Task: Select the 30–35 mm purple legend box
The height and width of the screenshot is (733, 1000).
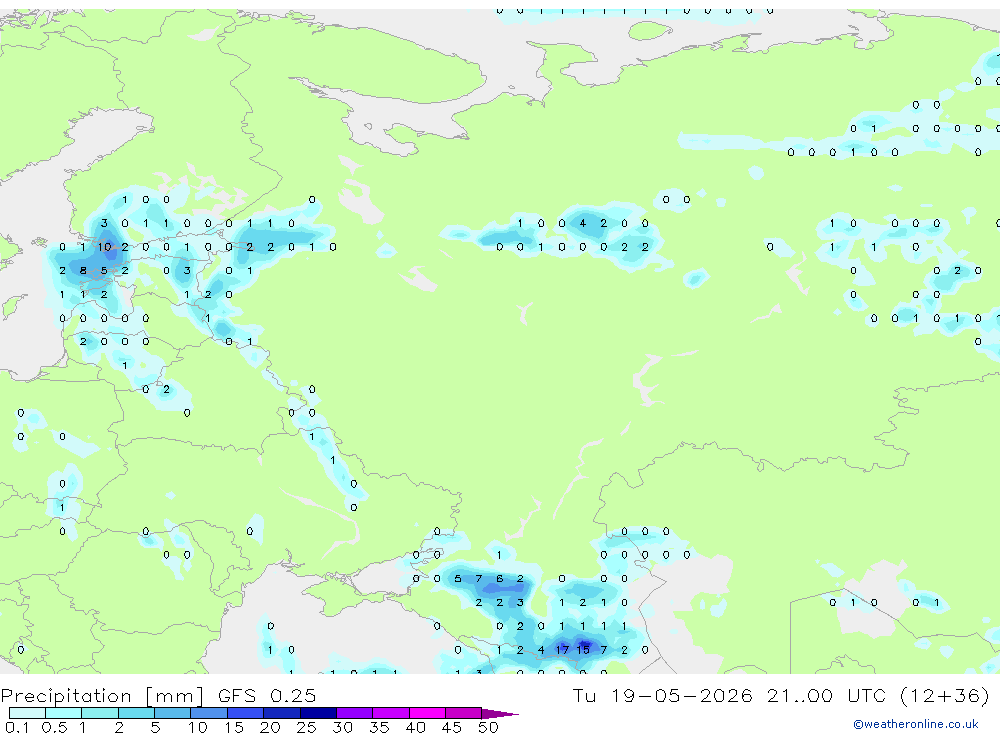Action: 355,713
